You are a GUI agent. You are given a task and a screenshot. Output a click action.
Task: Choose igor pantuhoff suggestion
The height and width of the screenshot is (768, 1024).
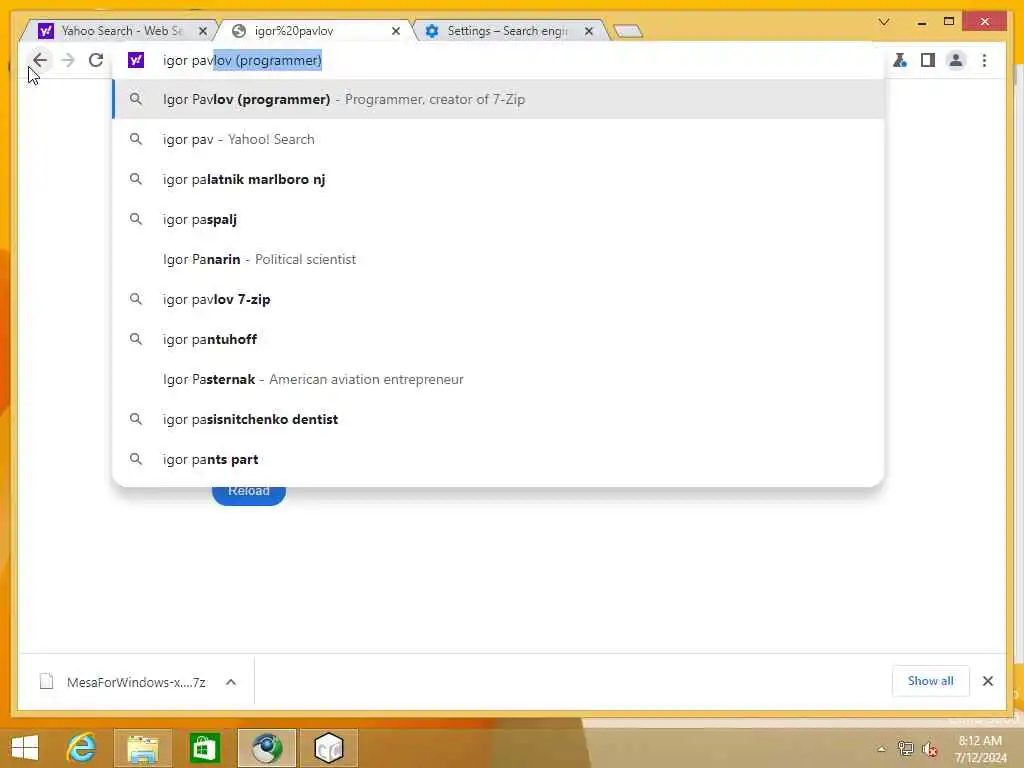498,339
